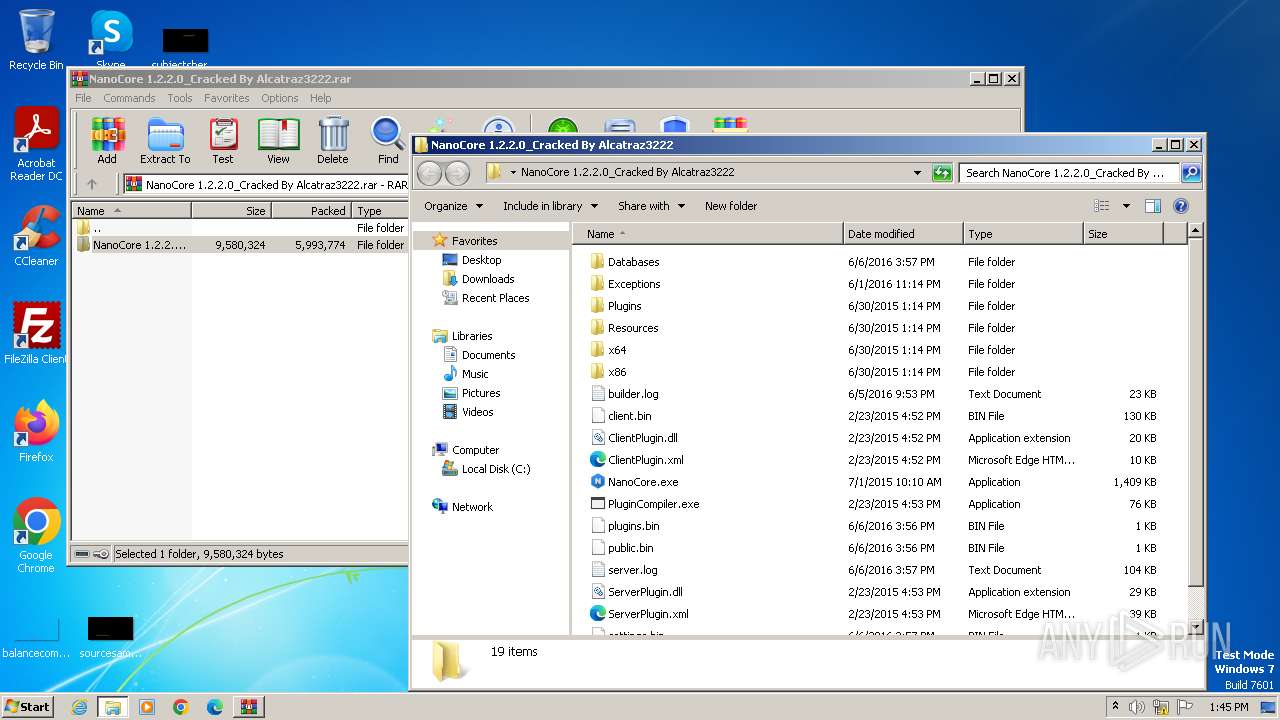Screen dimensions: 1280x720
Task: Open WinRAR Help menu
Action: pos(320,98)
